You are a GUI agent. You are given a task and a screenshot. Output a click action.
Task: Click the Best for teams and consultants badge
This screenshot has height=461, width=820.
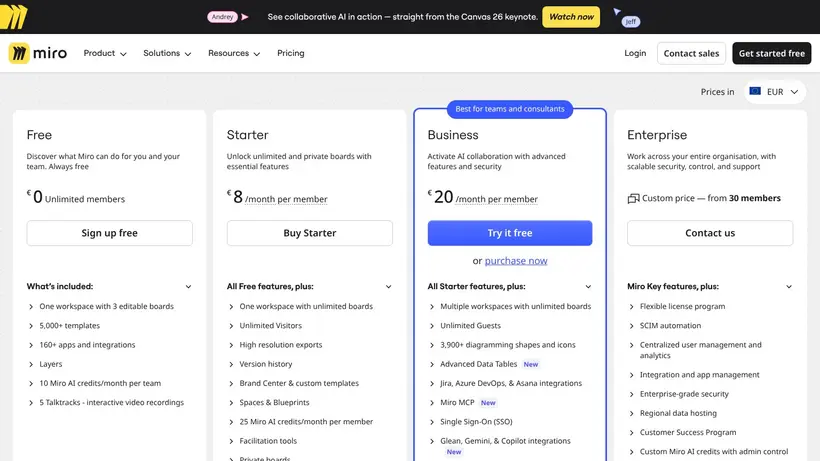point(510,109)
